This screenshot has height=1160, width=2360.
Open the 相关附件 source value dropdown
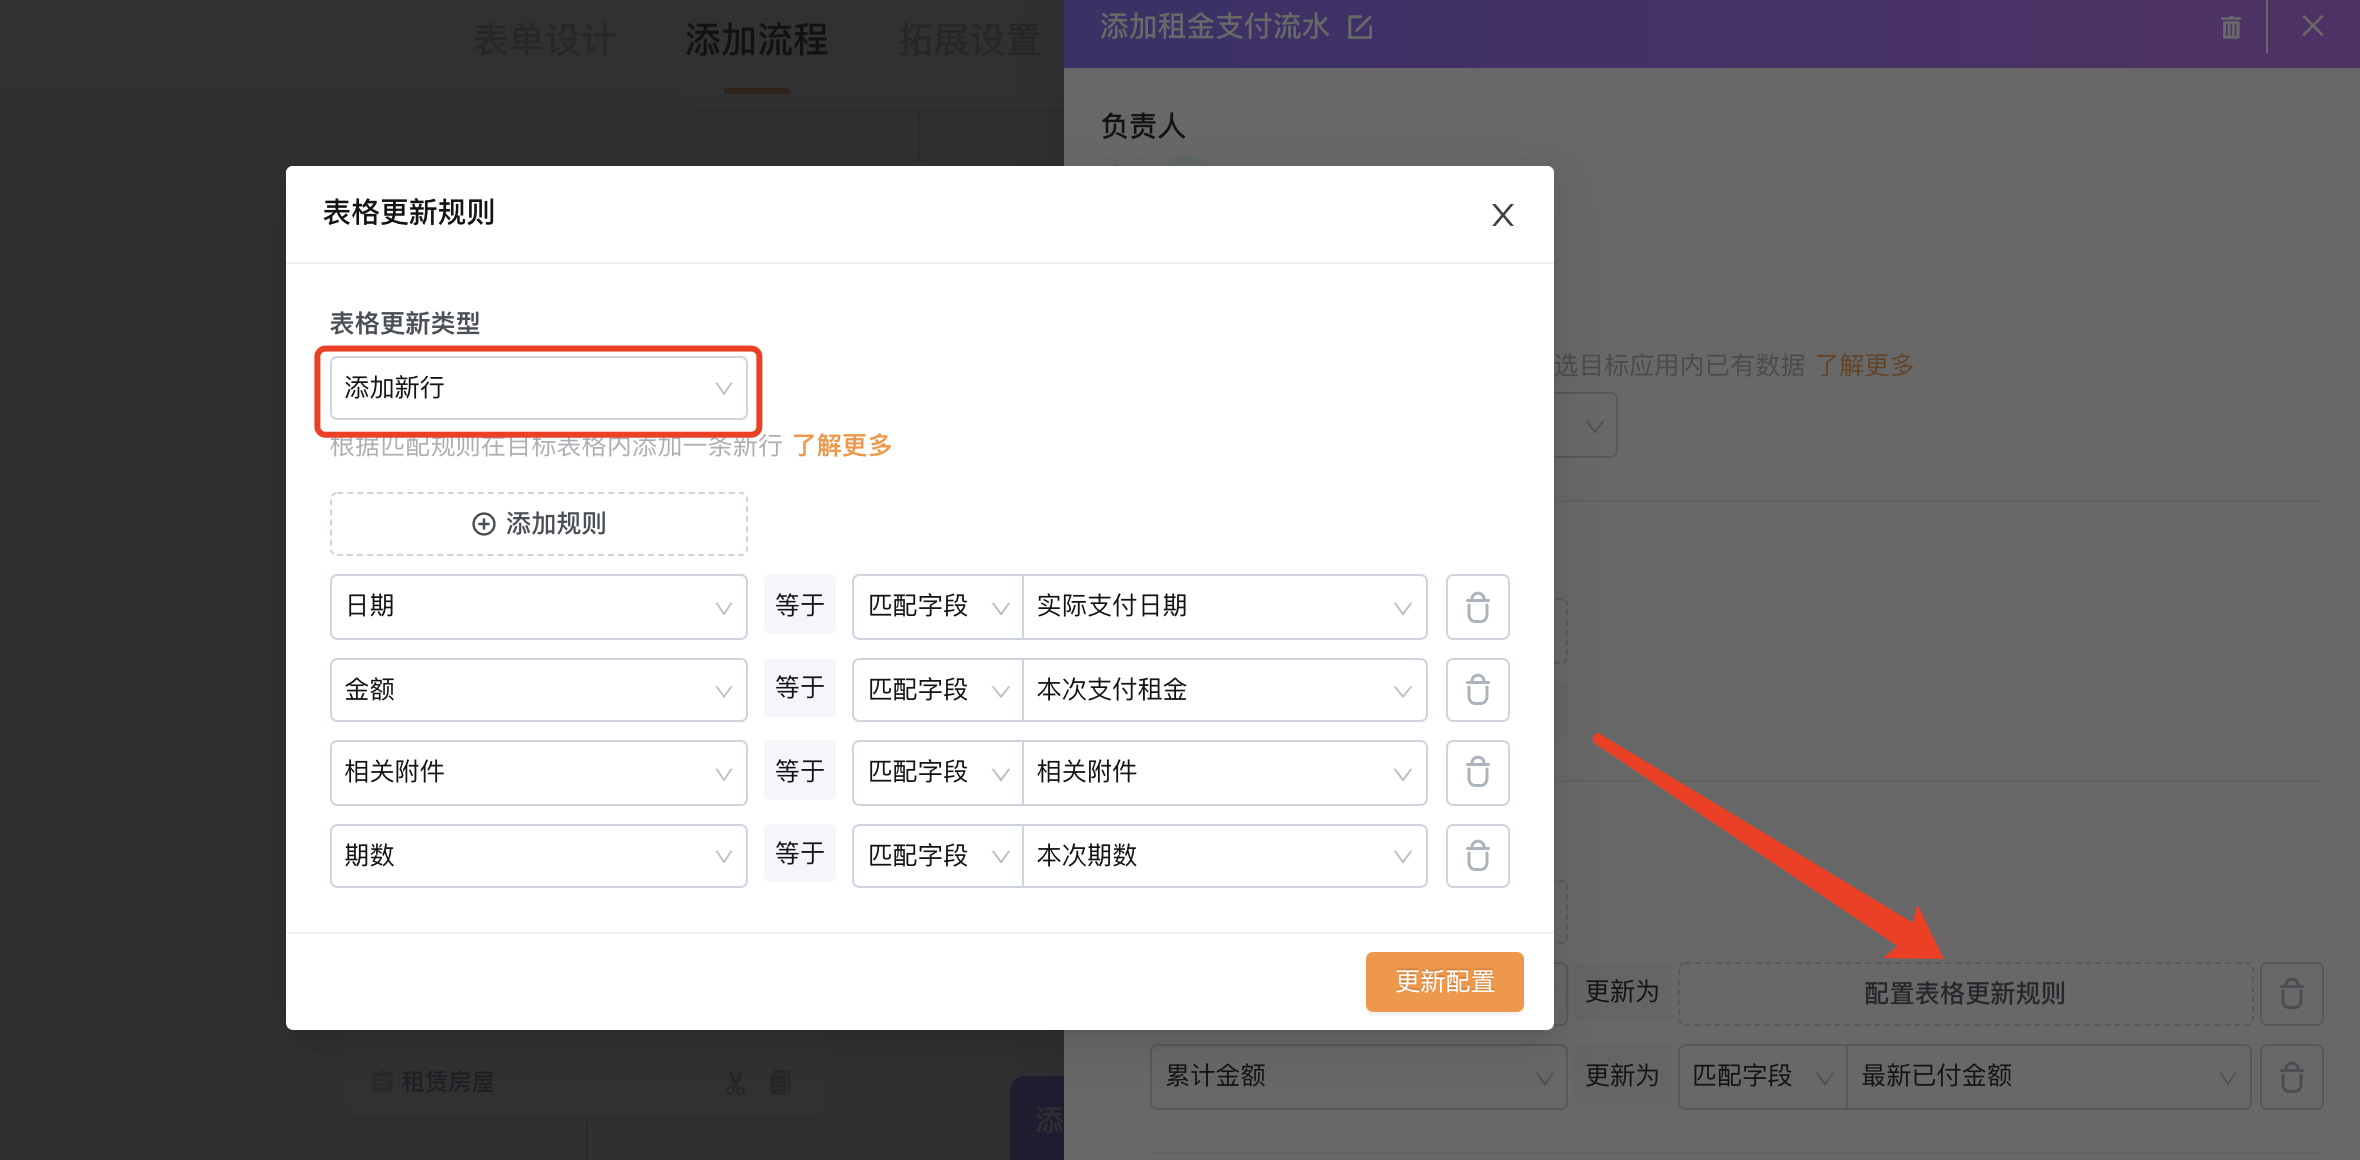[1224, 772]
